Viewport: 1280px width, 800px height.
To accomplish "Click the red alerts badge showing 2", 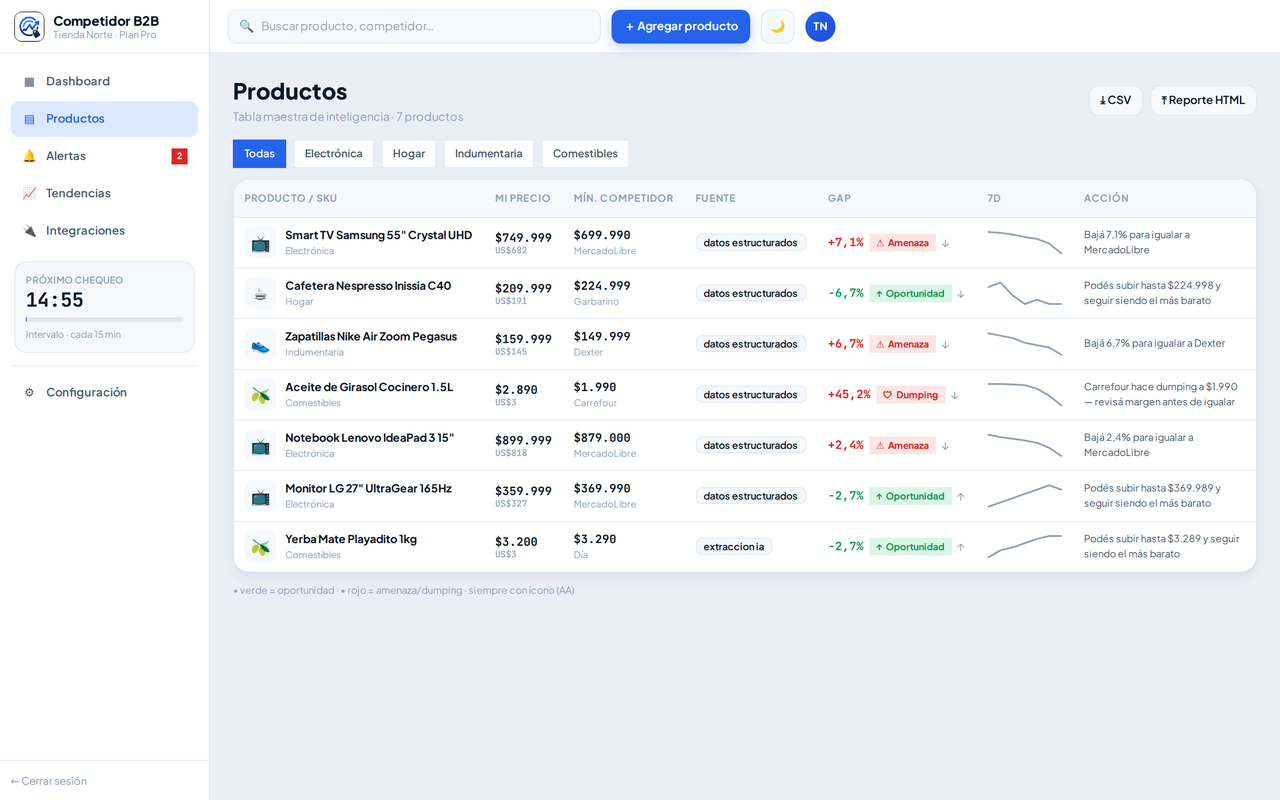I will (179, 156).
